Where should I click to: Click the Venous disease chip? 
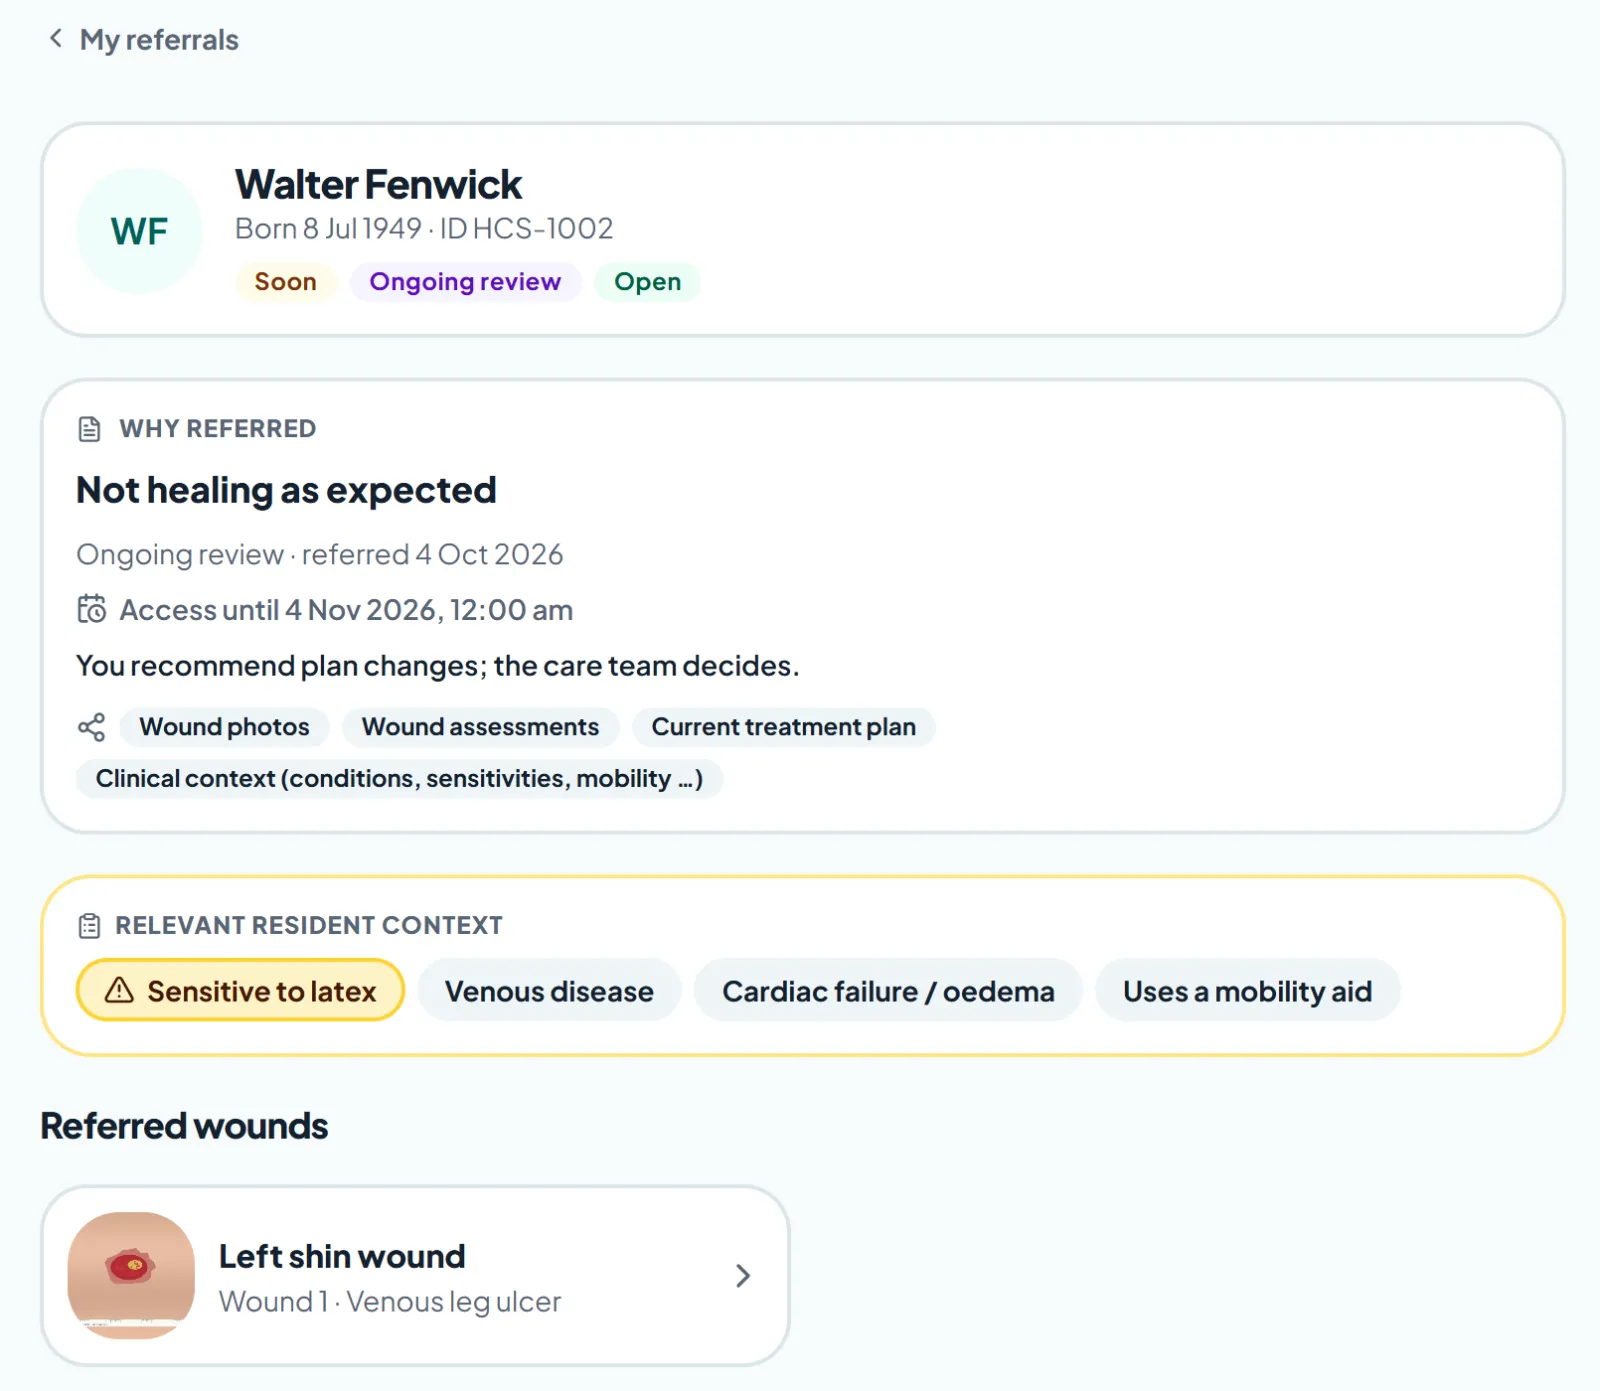pos(549,991)
